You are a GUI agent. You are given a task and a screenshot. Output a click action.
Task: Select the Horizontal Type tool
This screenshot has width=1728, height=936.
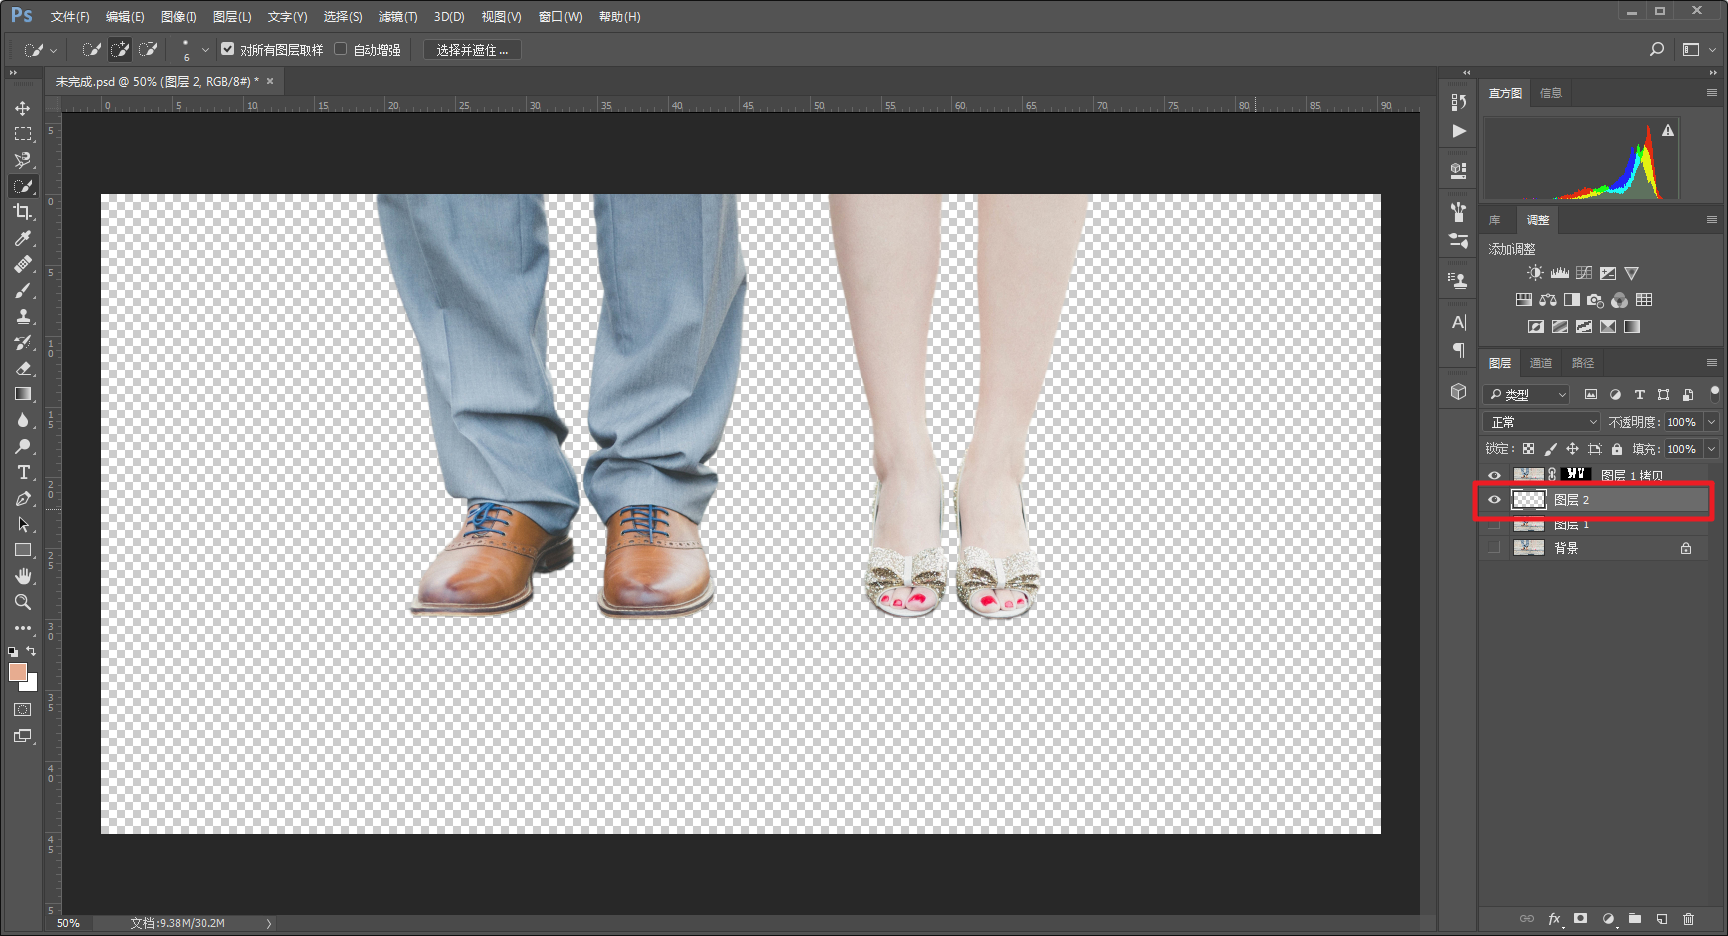coord(23,472)
